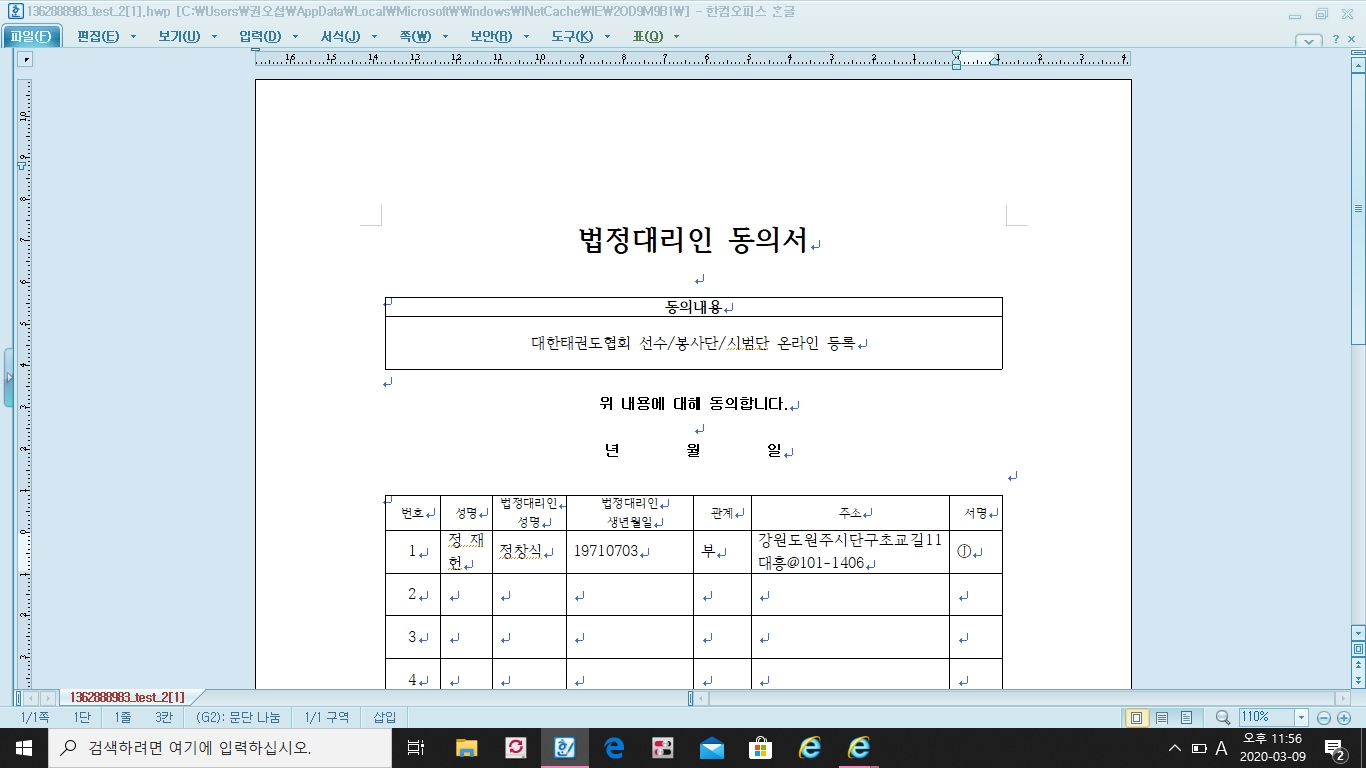Click the 주소 column header
Image resolution: width=1366 pixels, height=768 pixels.
(850, 513)
